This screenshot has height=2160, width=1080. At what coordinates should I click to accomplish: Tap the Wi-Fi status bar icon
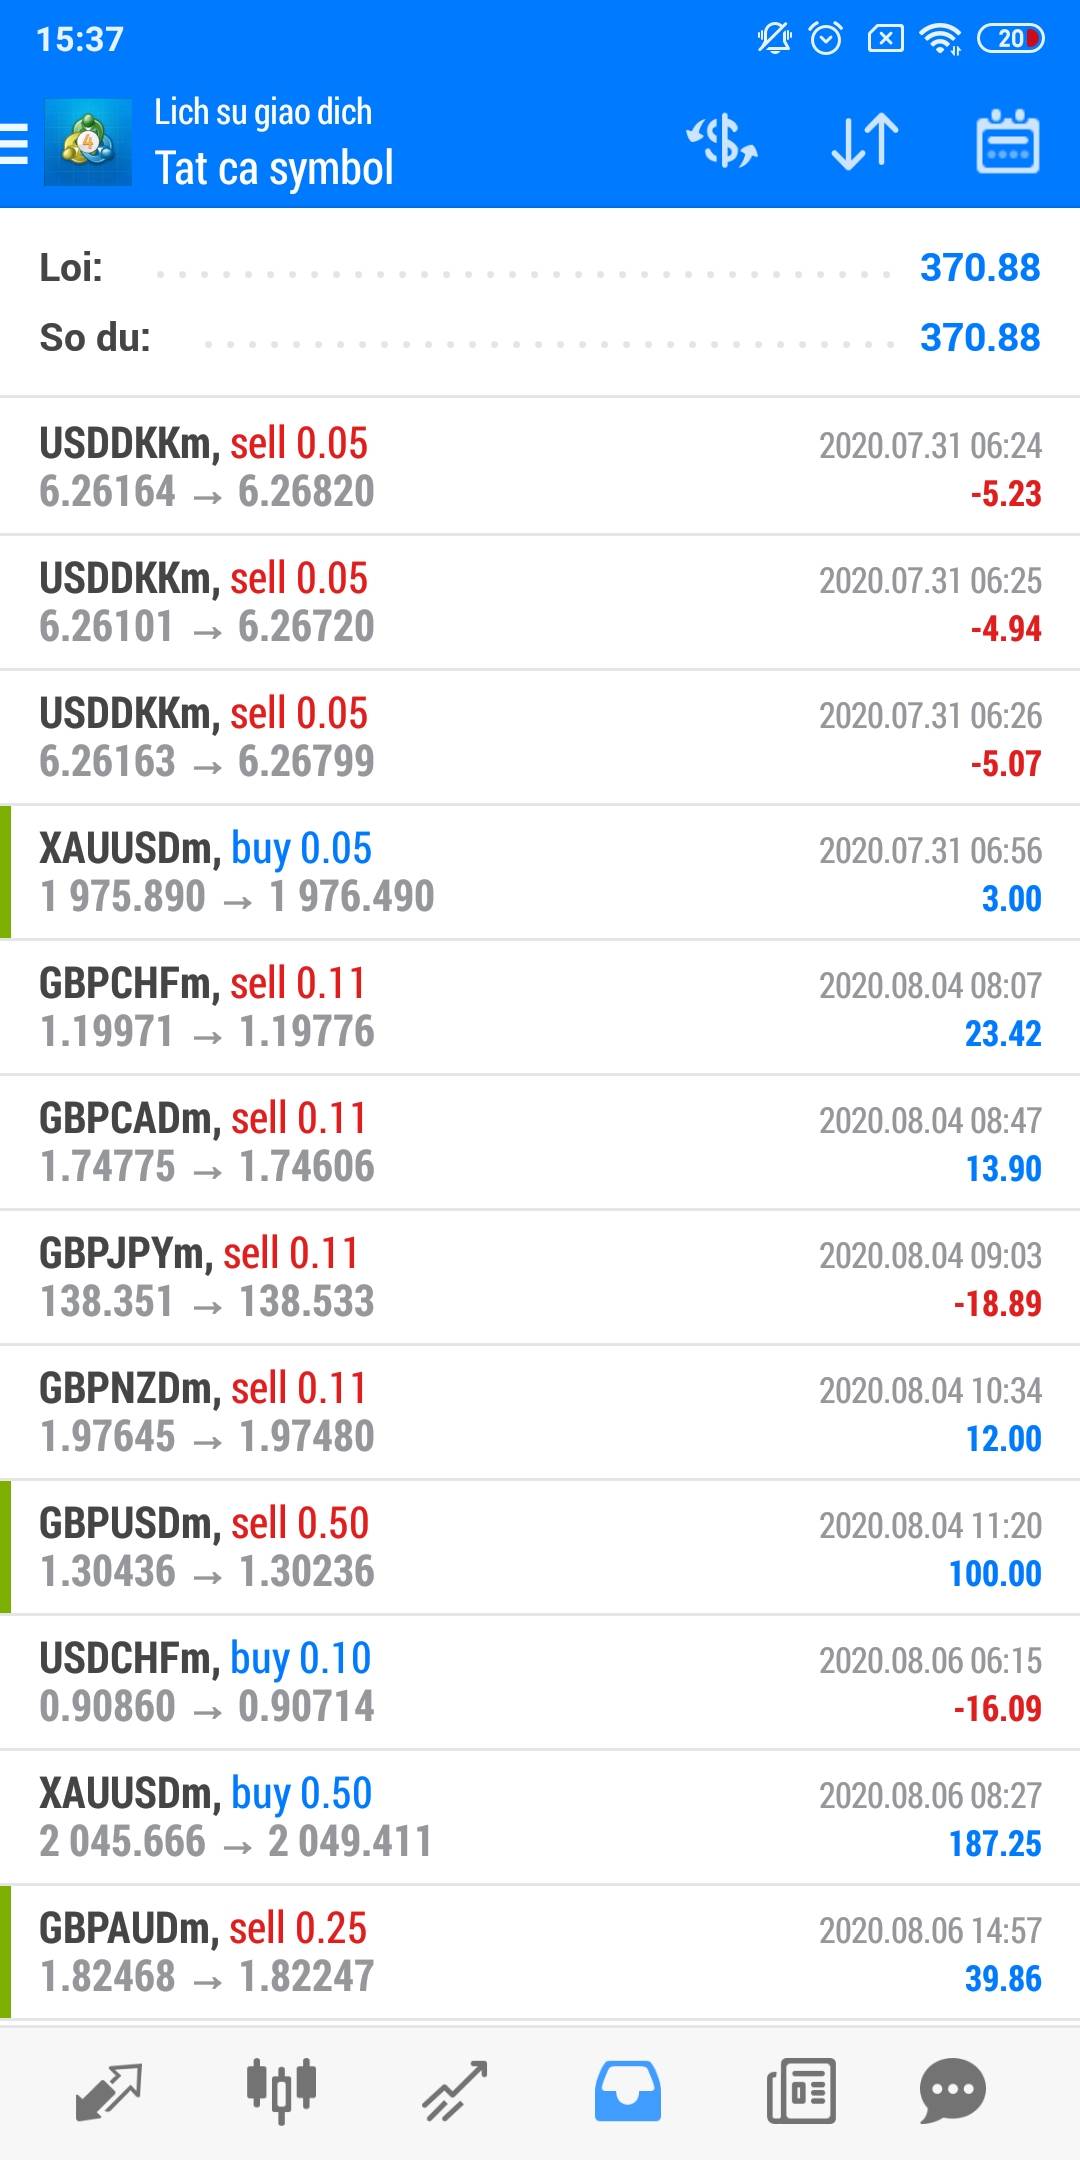tap(940, 39)
